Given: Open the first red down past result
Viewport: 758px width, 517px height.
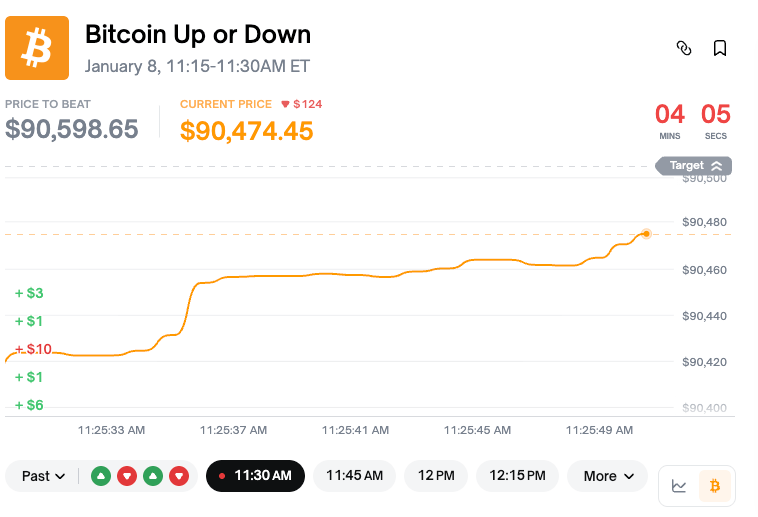Looking at the screenshot, I should coord(127,476).
